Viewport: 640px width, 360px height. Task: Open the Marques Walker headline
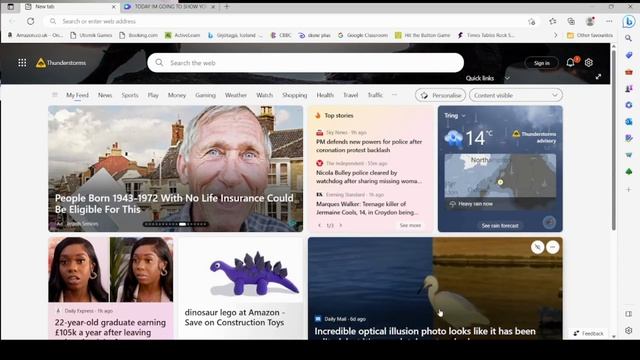click(367, 208)
